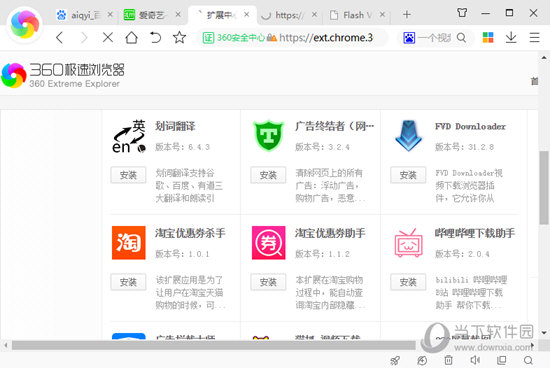Mute sound with the speaker icon

[475, 360]
